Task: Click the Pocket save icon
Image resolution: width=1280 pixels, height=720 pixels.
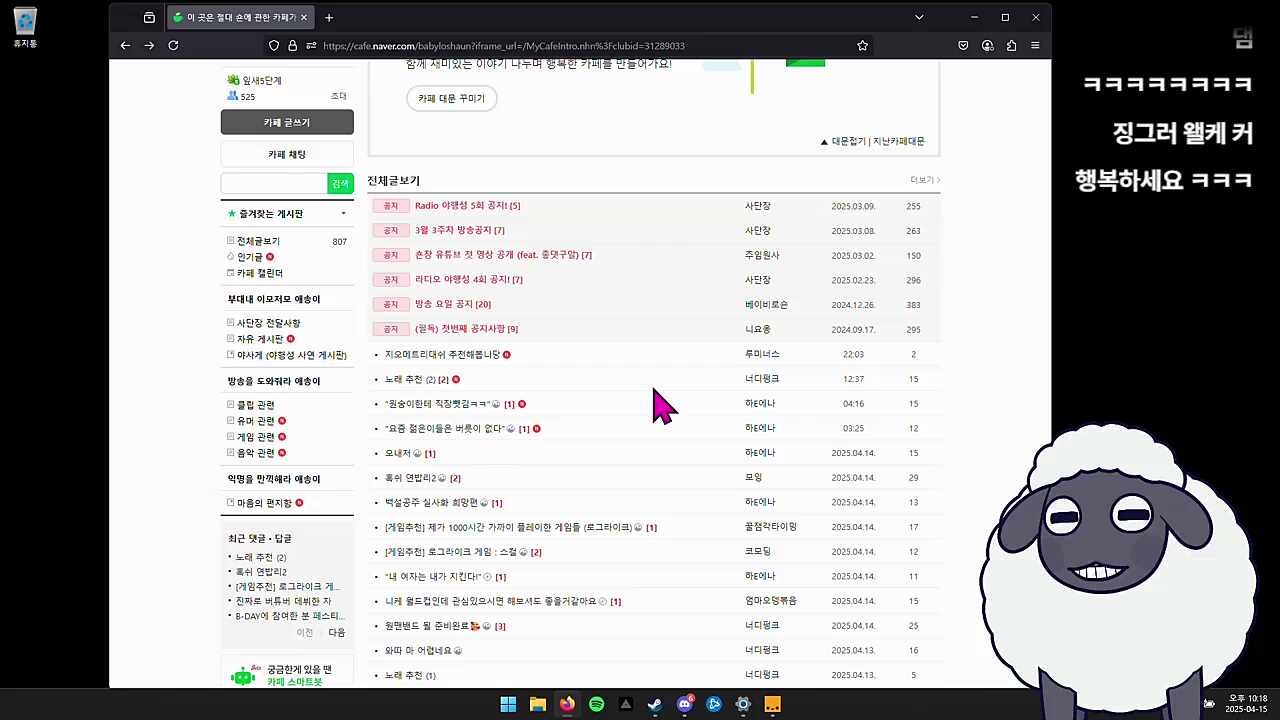Action: (x=963, y=45)
